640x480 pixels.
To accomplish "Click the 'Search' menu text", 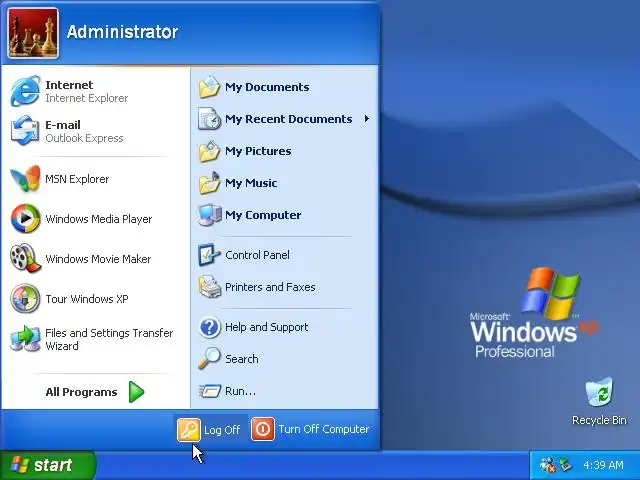I will [x=242, y=359].
